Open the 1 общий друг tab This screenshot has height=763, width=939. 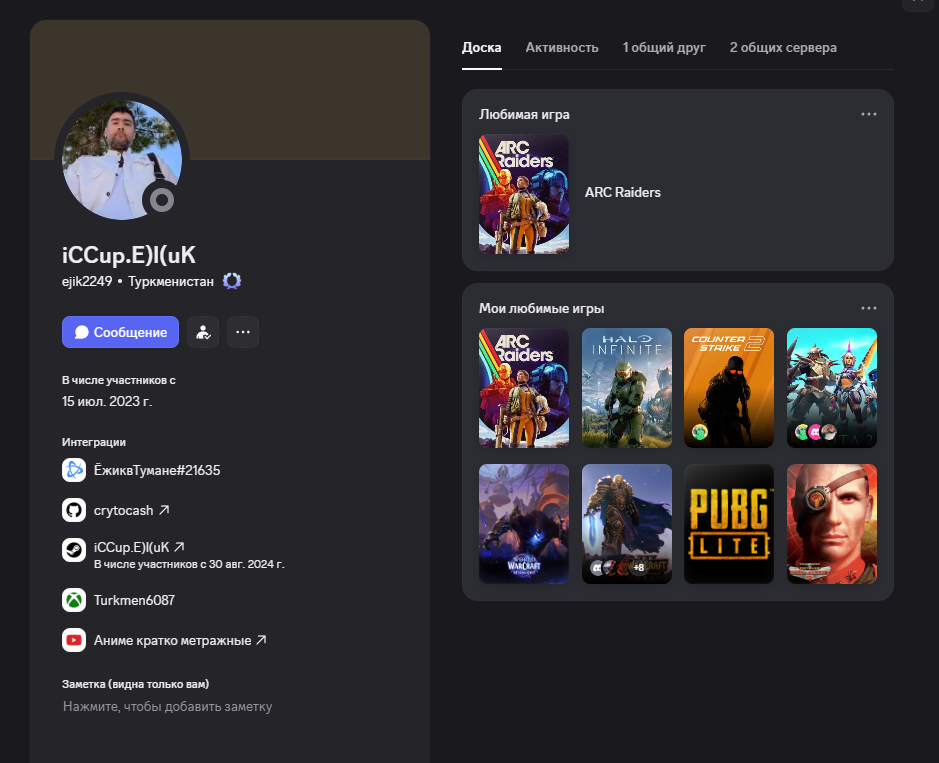(x=664, y=47)
